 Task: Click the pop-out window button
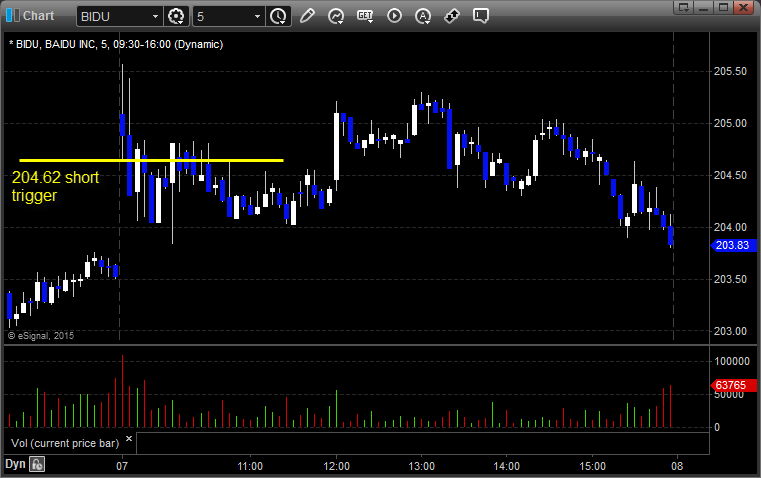coord(684,7)
